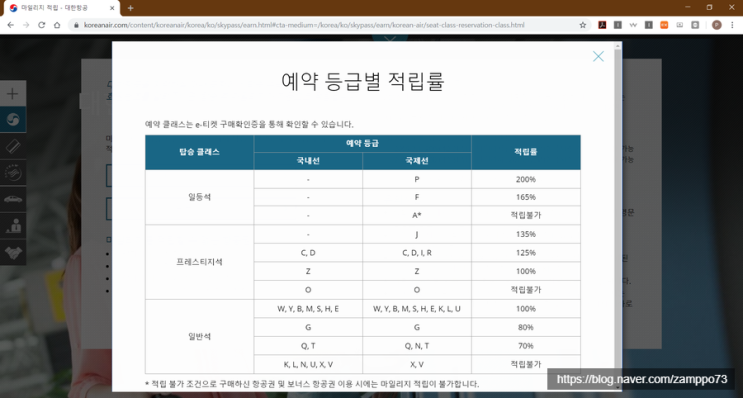
Task: Click the Q, N, T cell
Action: (417, 346)
